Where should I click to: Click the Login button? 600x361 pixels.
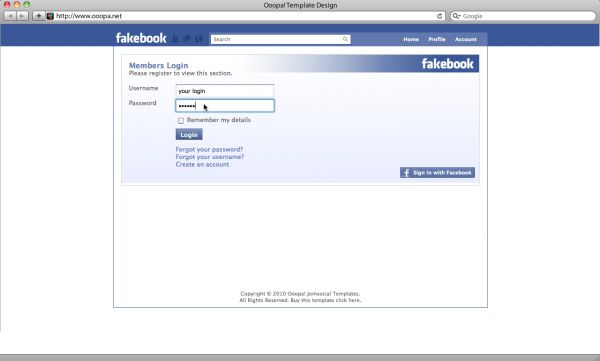coord(189,134)
